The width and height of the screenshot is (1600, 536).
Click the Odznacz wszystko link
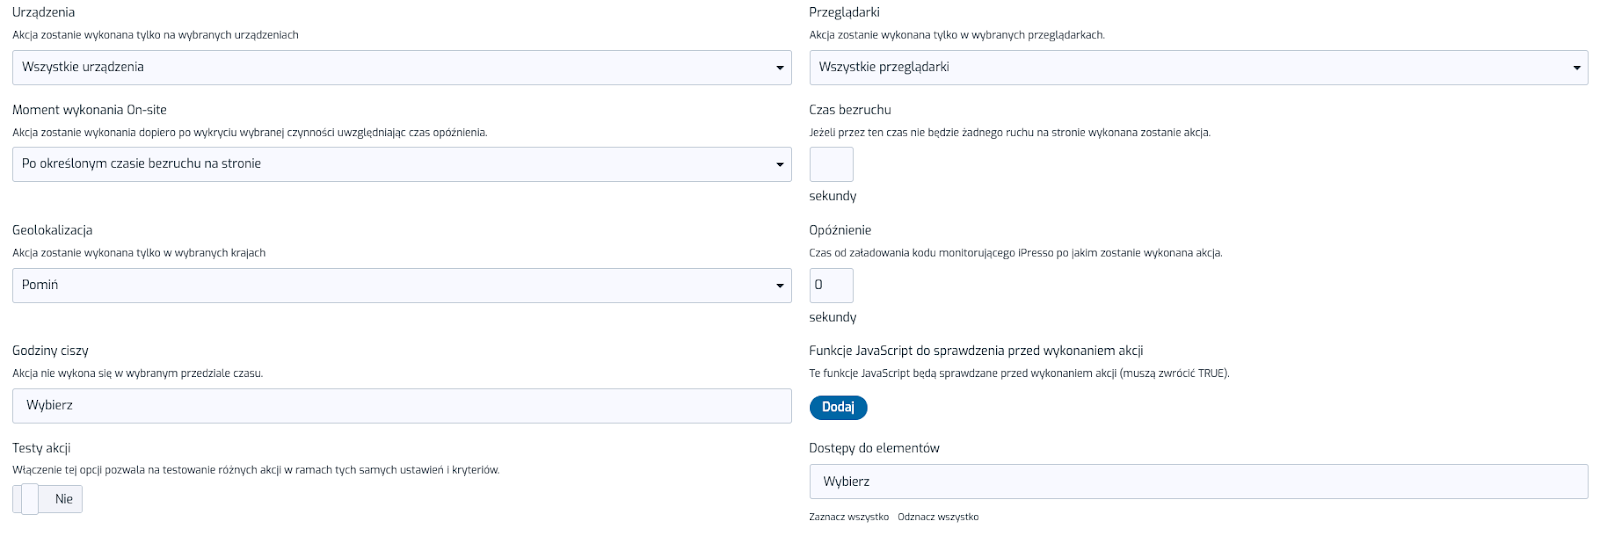pos(938,517)
